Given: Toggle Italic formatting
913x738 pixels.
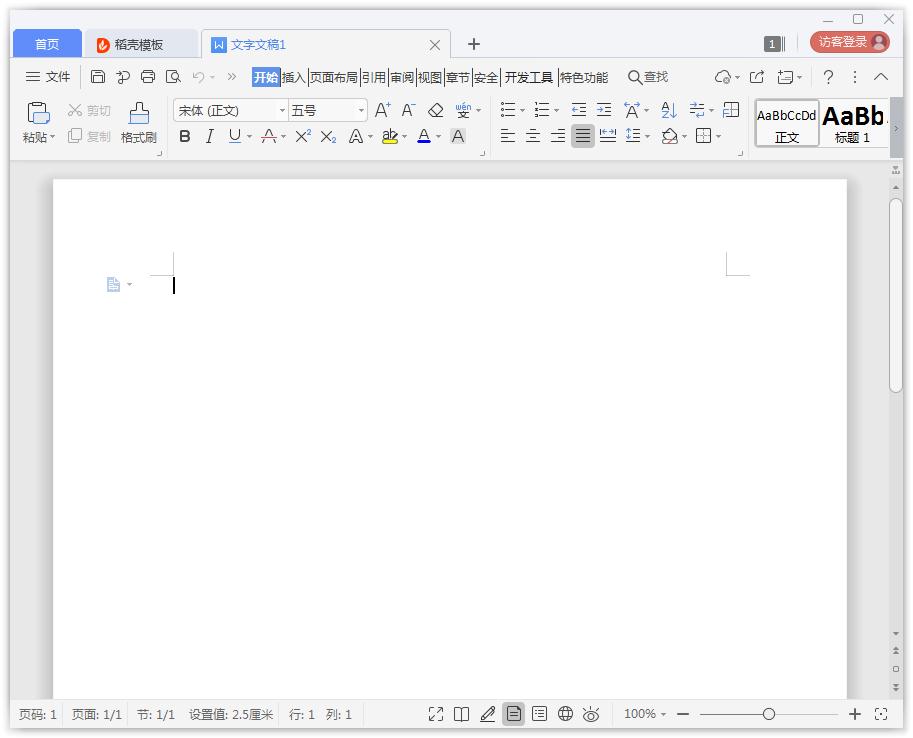Looking at the screenshot, I should (209, 136).
